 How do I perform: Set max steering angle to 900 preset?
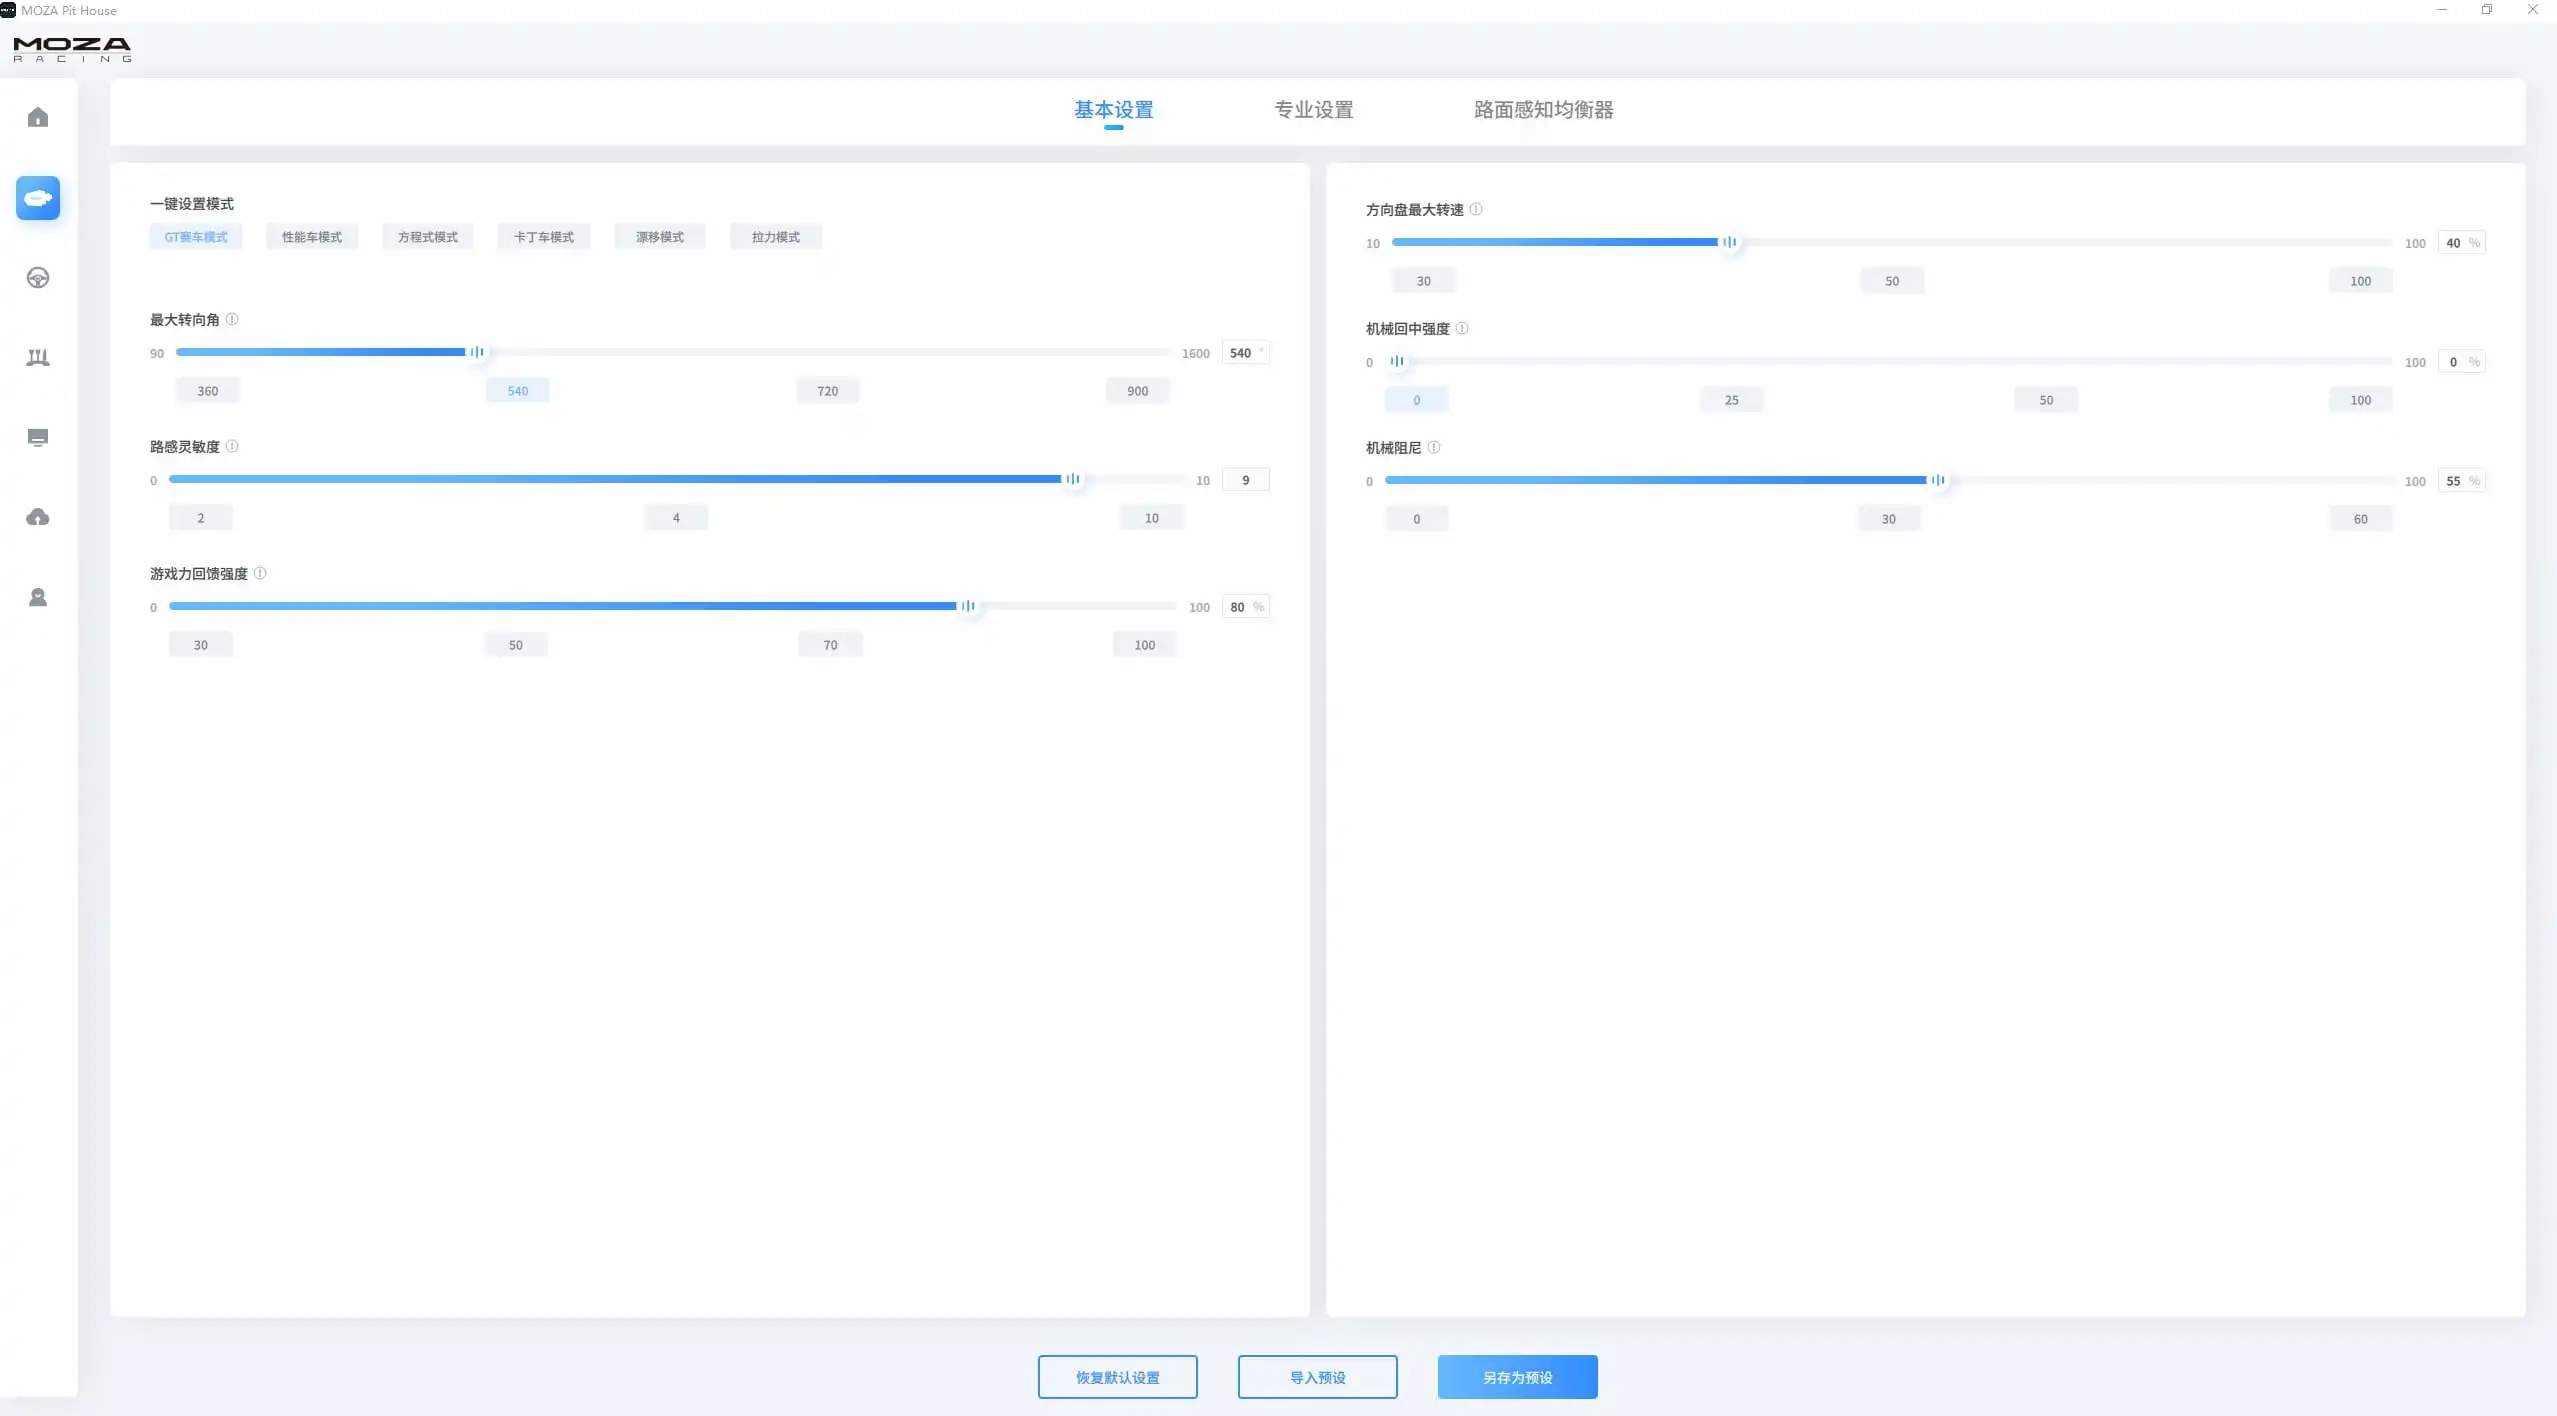coord(1137,391)
